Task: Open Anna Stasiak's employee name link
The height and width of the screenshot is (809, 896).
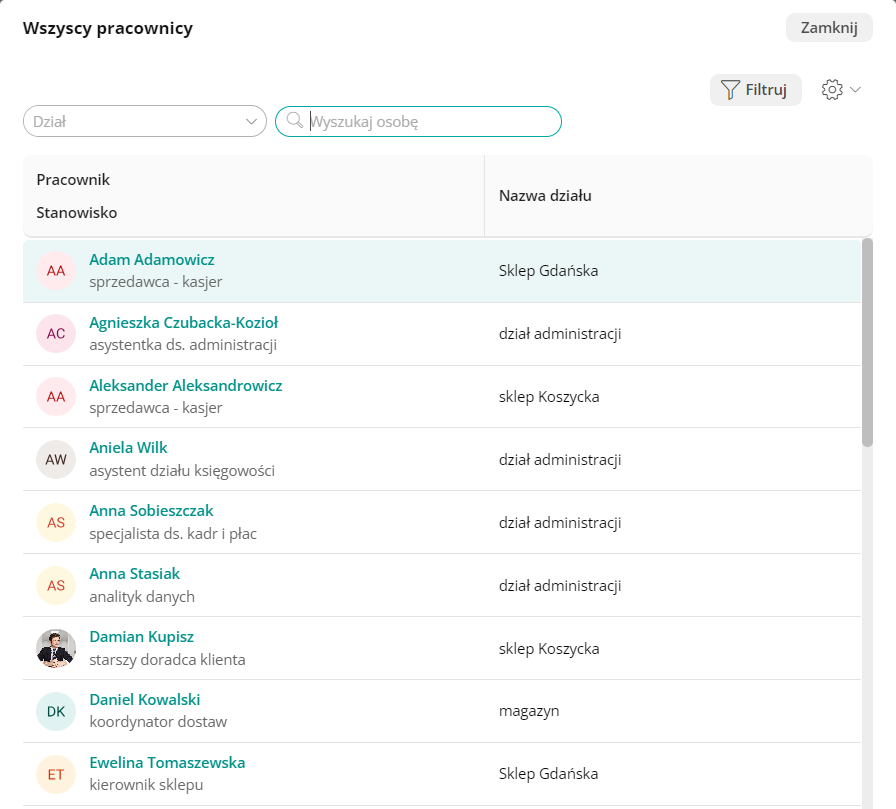Action: (135, 574)
